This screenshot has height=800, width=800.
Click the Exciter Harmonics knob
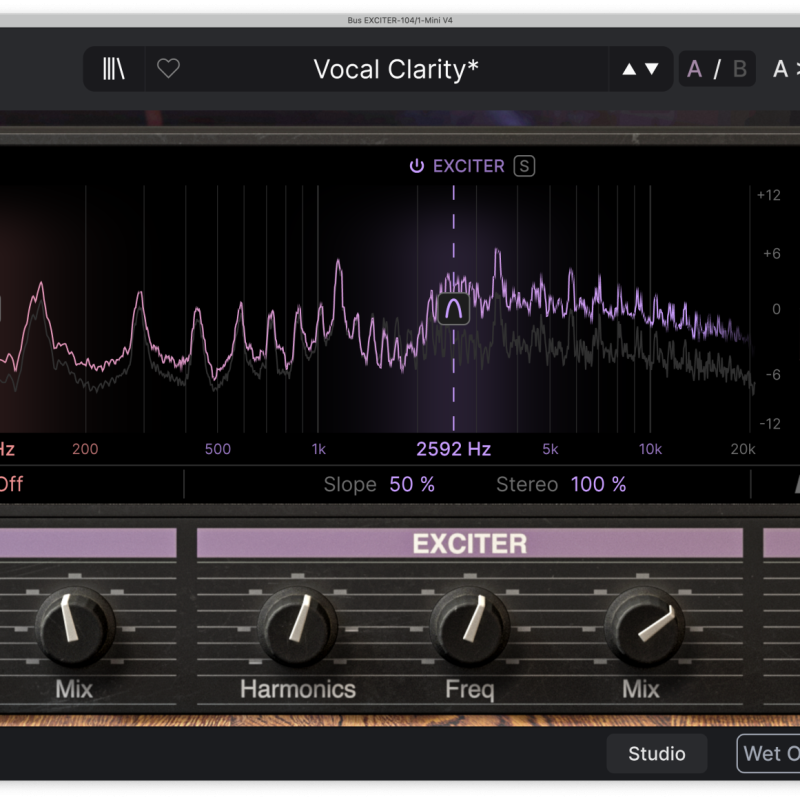coord(297,626)
